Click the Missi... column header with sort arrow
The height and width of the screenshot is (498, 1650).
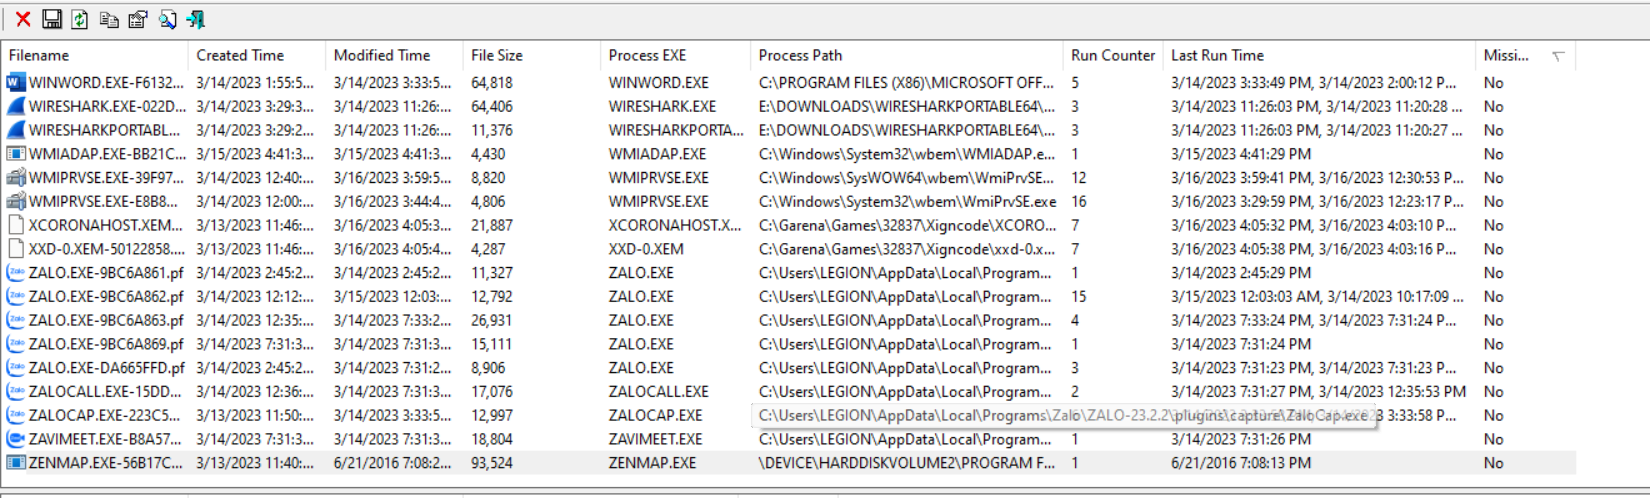pyautogui.click(x=1525, y=56)
